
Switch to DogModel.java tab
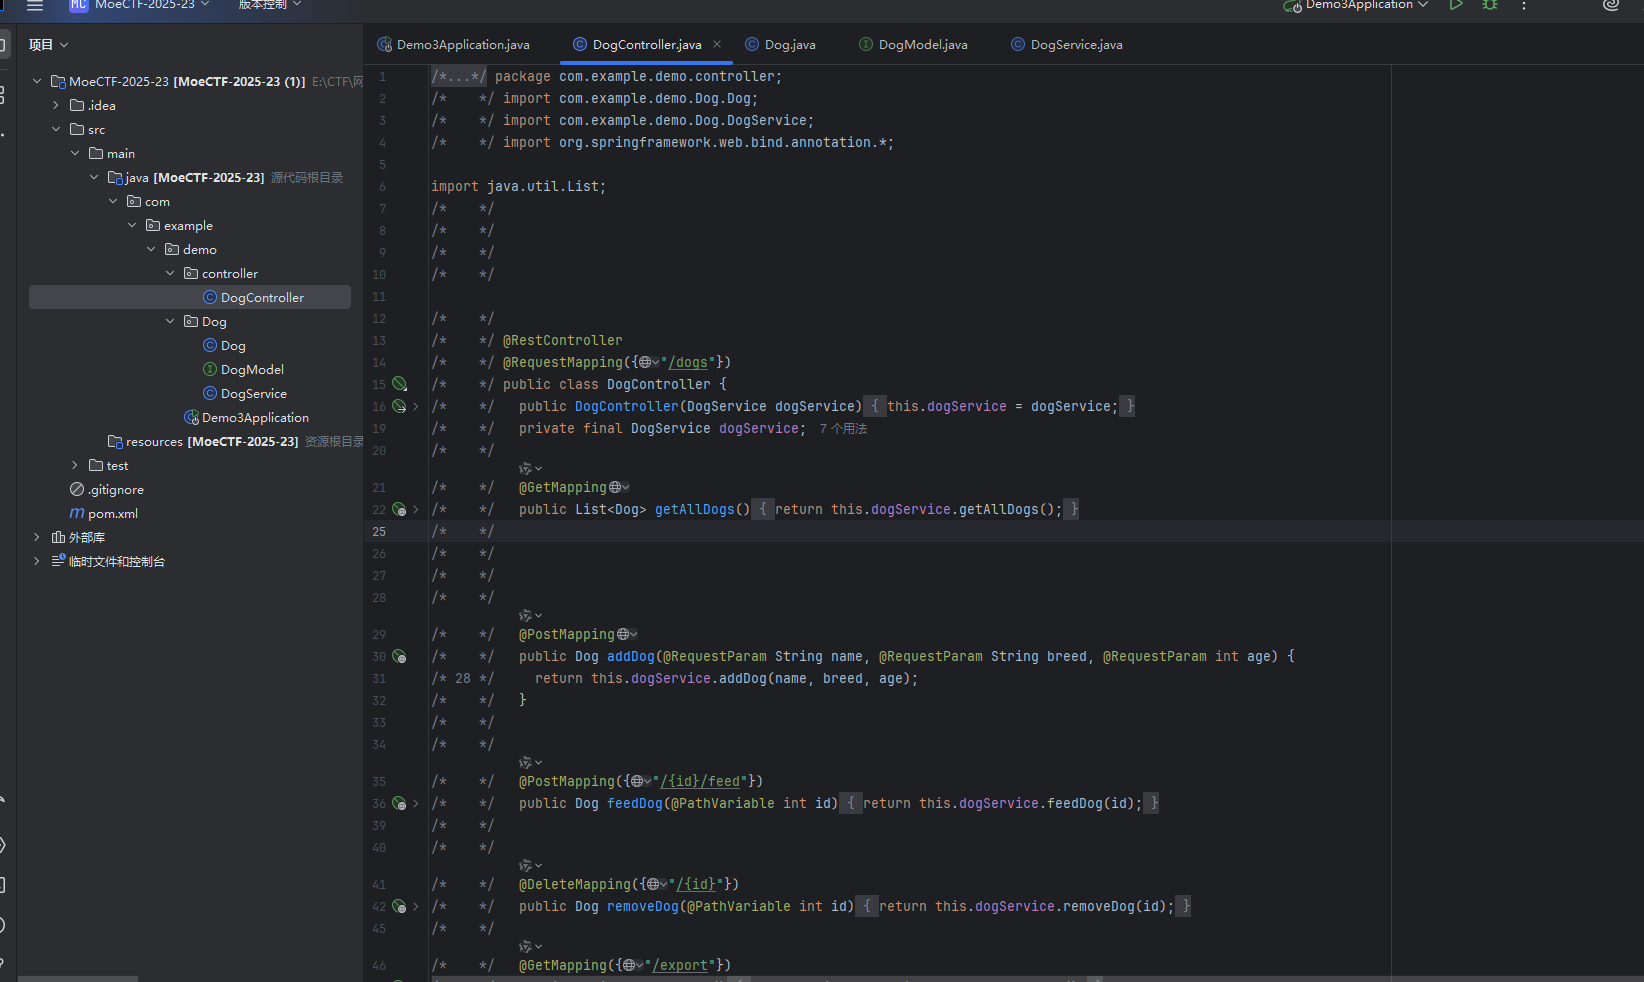922,44
